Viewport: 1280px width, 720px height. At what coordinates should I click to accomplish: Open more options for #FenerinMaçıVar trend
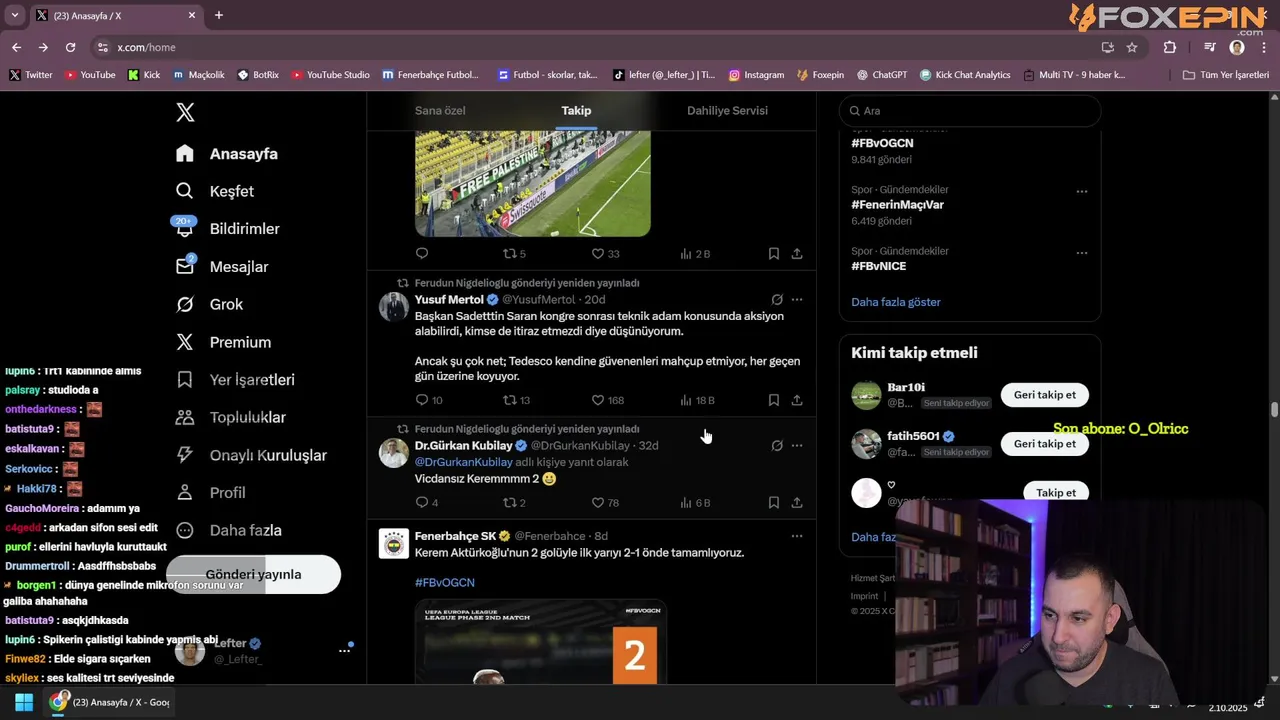1082,191
